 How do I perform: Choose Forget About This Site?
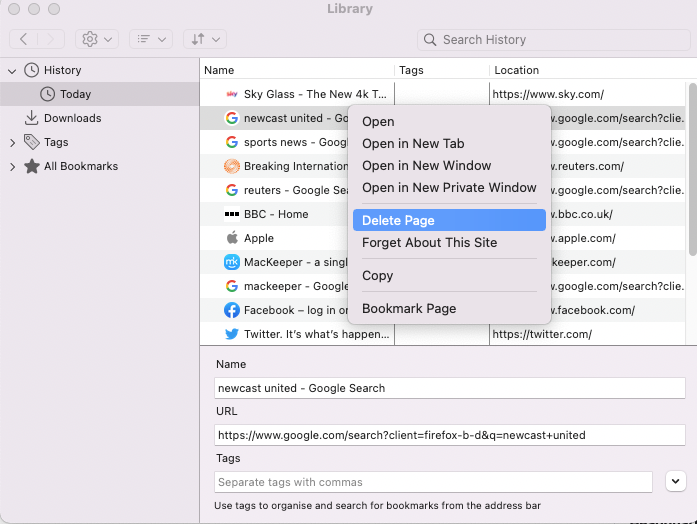[449, 243]
